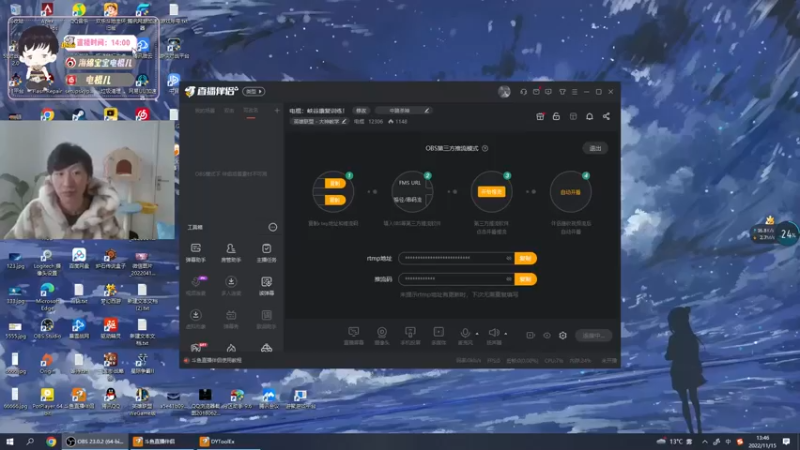The image size is (800, 450).
Task: Click the help icon beside OBS第三方推流模式
Action: pos(485,148)
